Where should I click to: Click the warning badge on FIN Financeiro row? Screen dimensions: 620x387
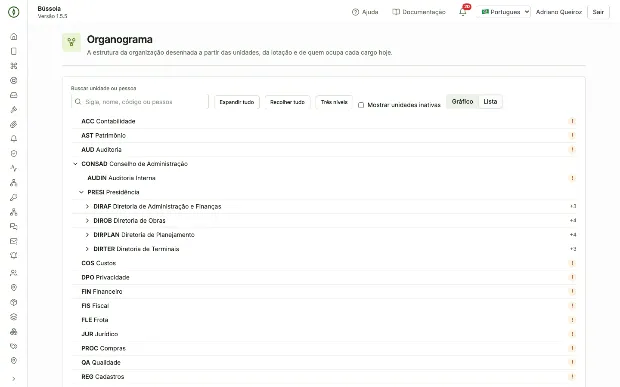(572, 291)
